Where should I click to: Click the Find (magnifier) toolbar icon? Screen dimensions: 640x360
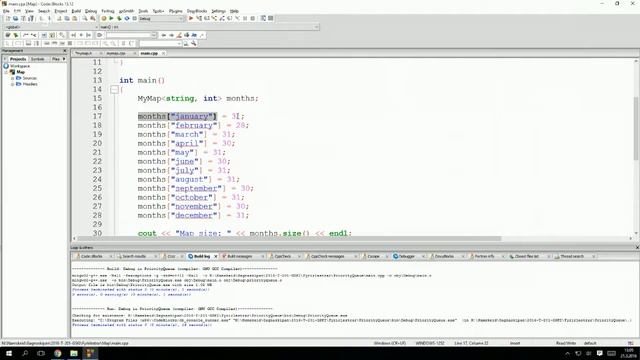(85, 18)
